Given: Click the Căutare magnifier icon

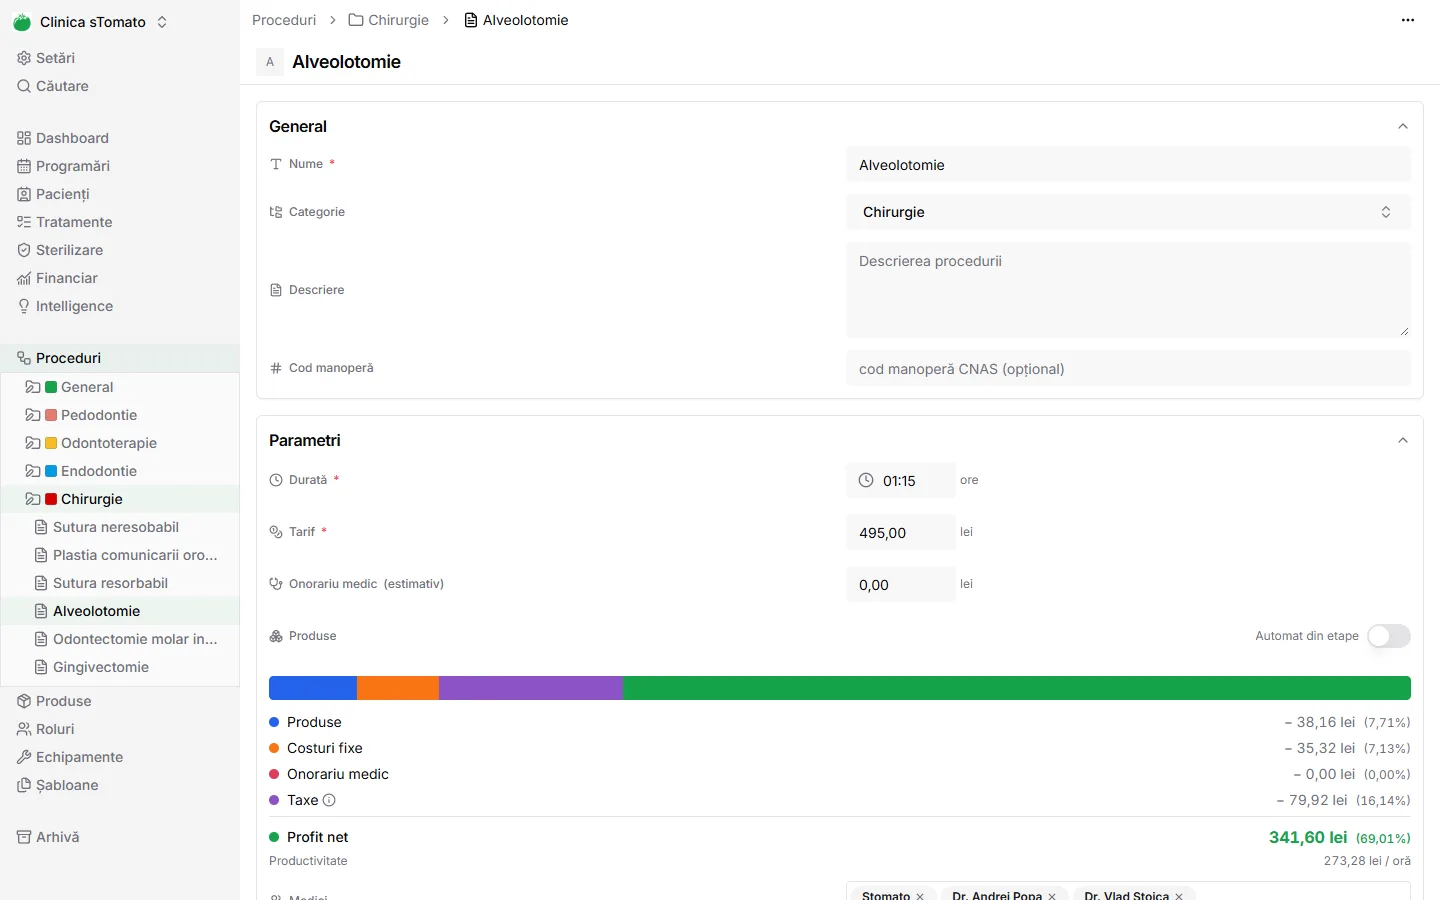Looking at the screenshot, I should 24,86.
